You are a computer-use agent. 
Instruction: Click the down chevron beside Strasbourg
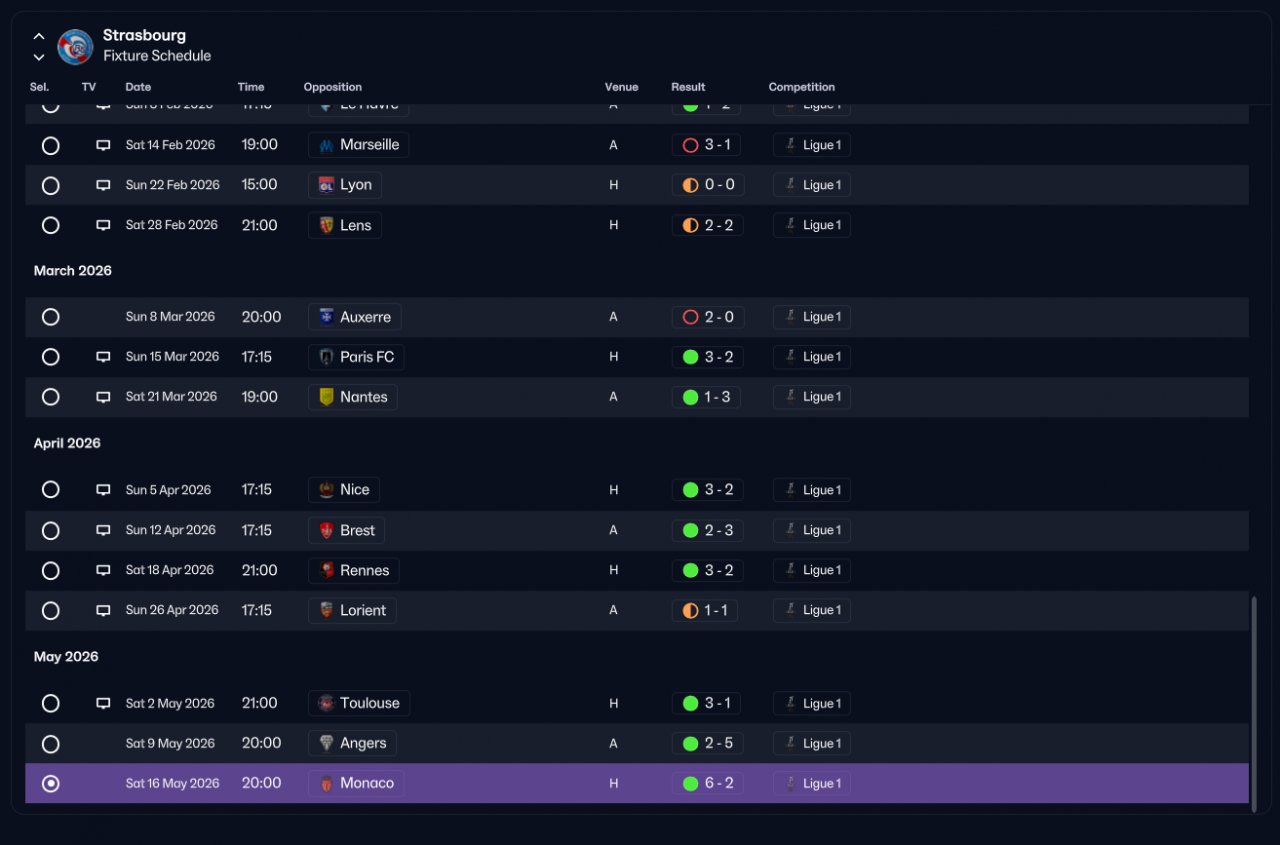click(x=39, y=57)
